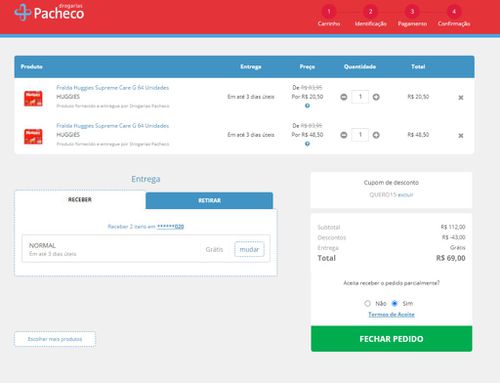Increase quantity of the R$ 48,50 item

(376, 135)
